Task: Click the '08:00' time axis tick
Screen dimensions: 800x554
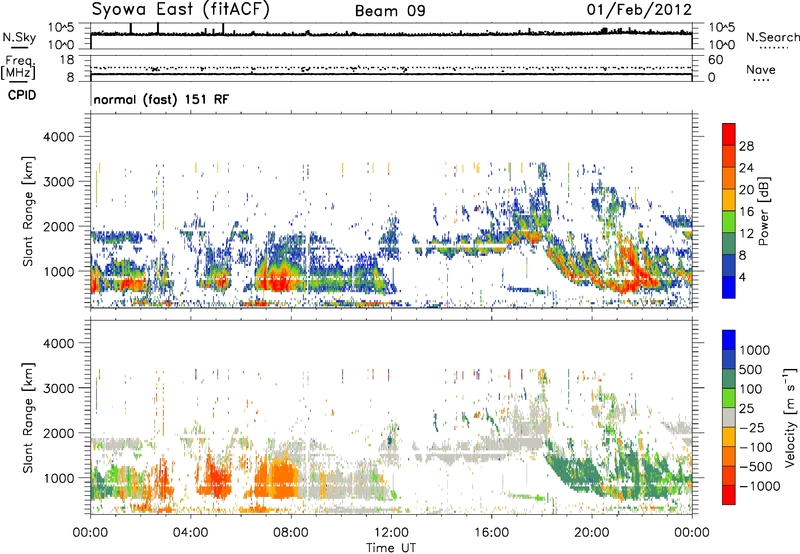Action: click(291, 532)
